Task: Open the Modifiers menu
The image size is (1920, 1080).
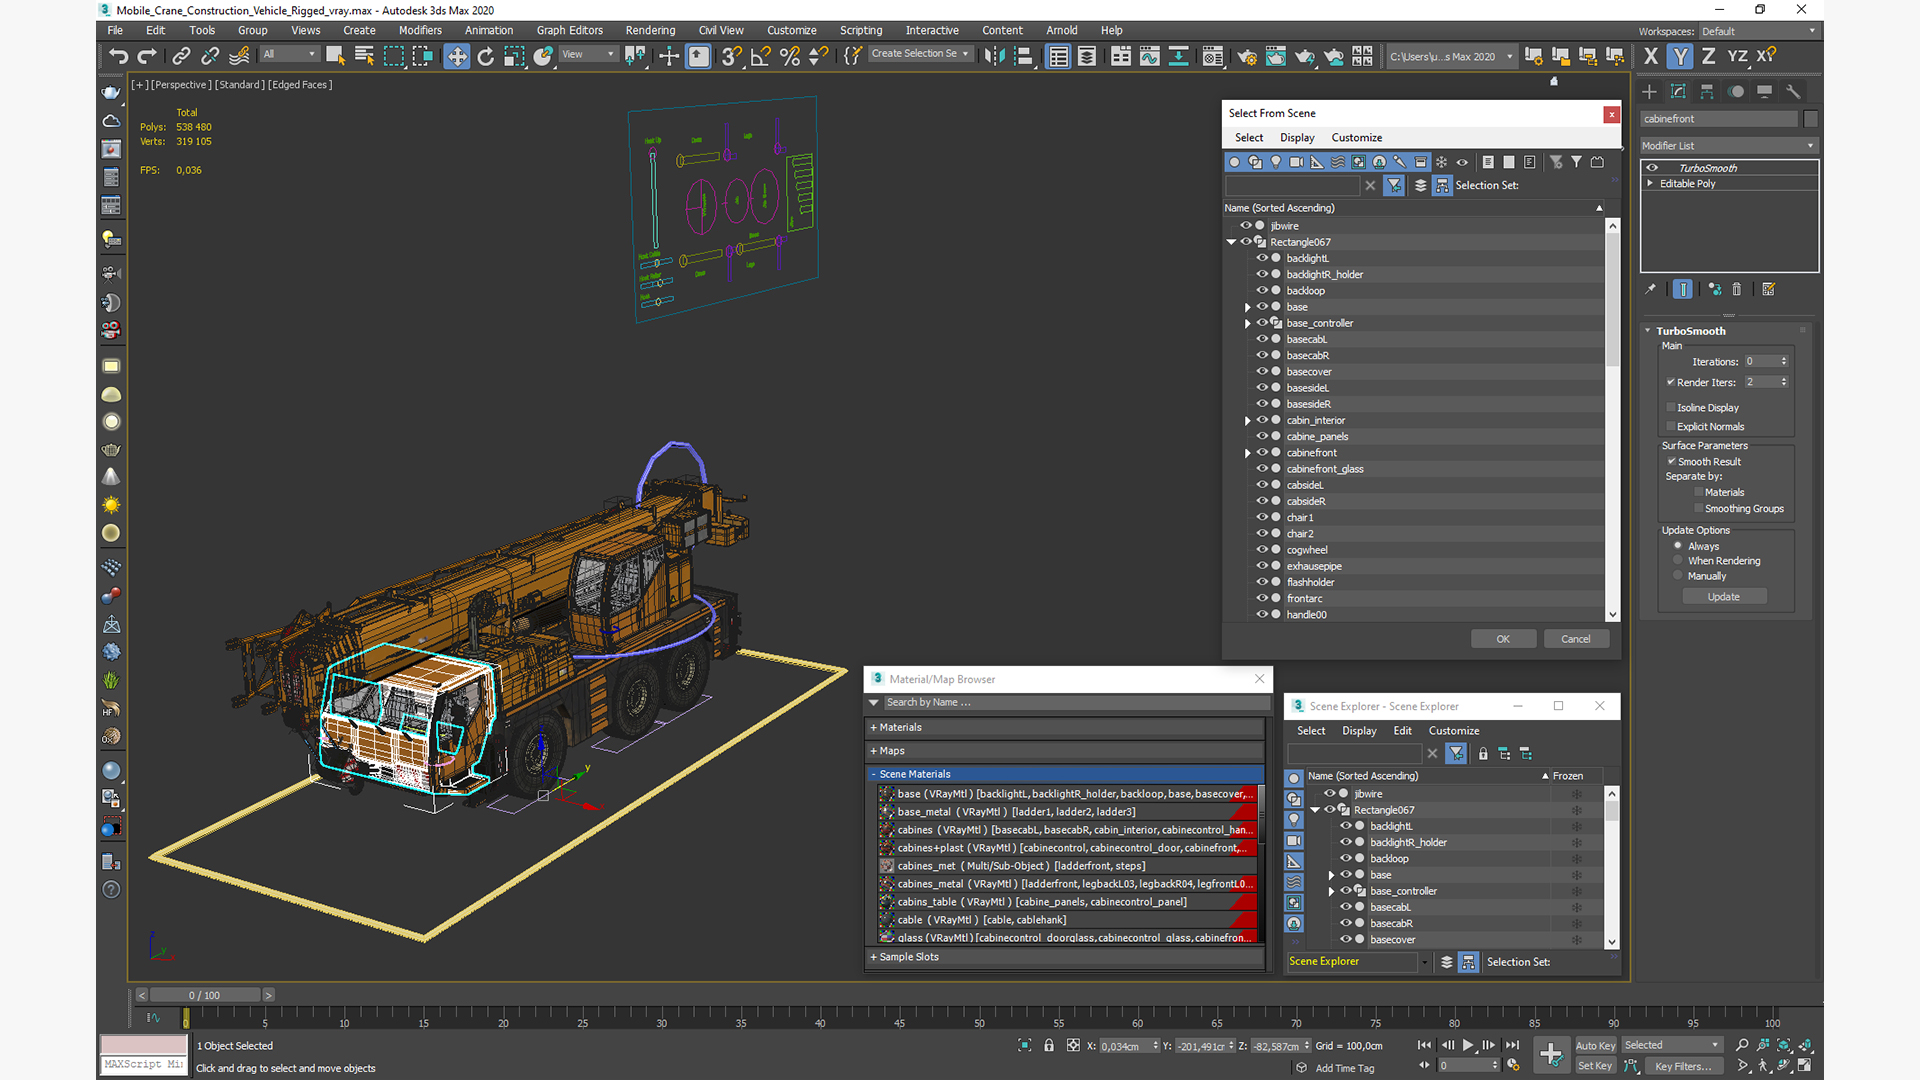Action: [x=420, y=30]
